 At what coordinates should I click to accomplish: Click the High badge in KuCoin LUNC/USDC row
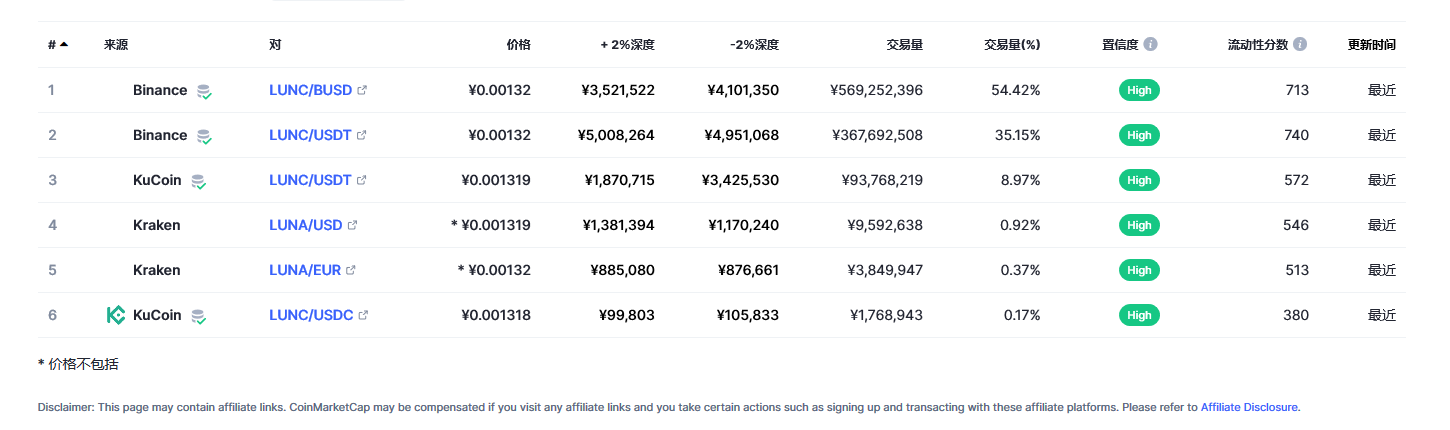pos(1139,315)
